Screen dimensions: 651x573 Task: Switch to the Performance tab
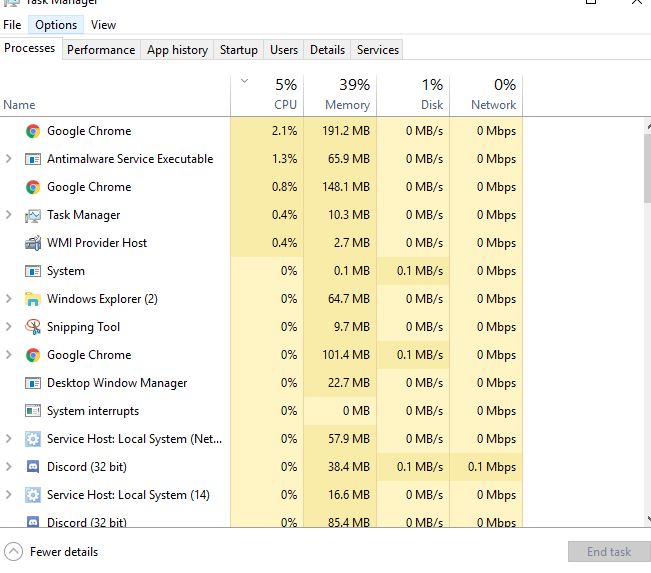click(101, 50)
